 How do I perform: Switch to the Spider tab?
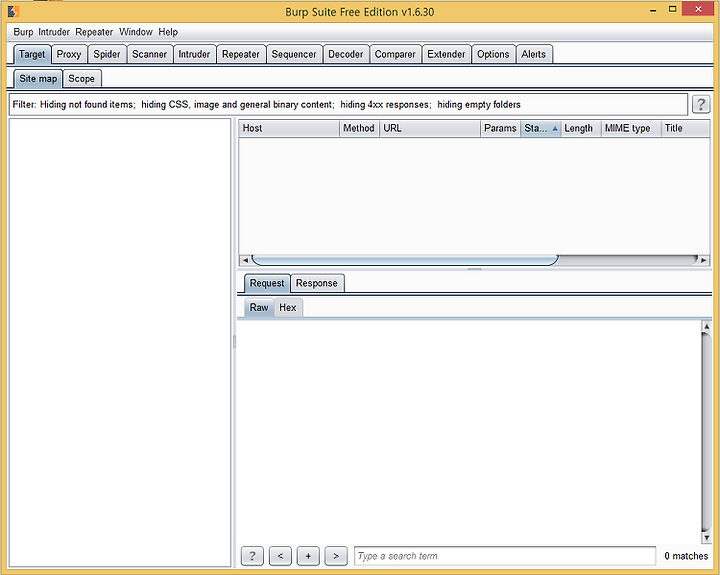coord(107,54)
